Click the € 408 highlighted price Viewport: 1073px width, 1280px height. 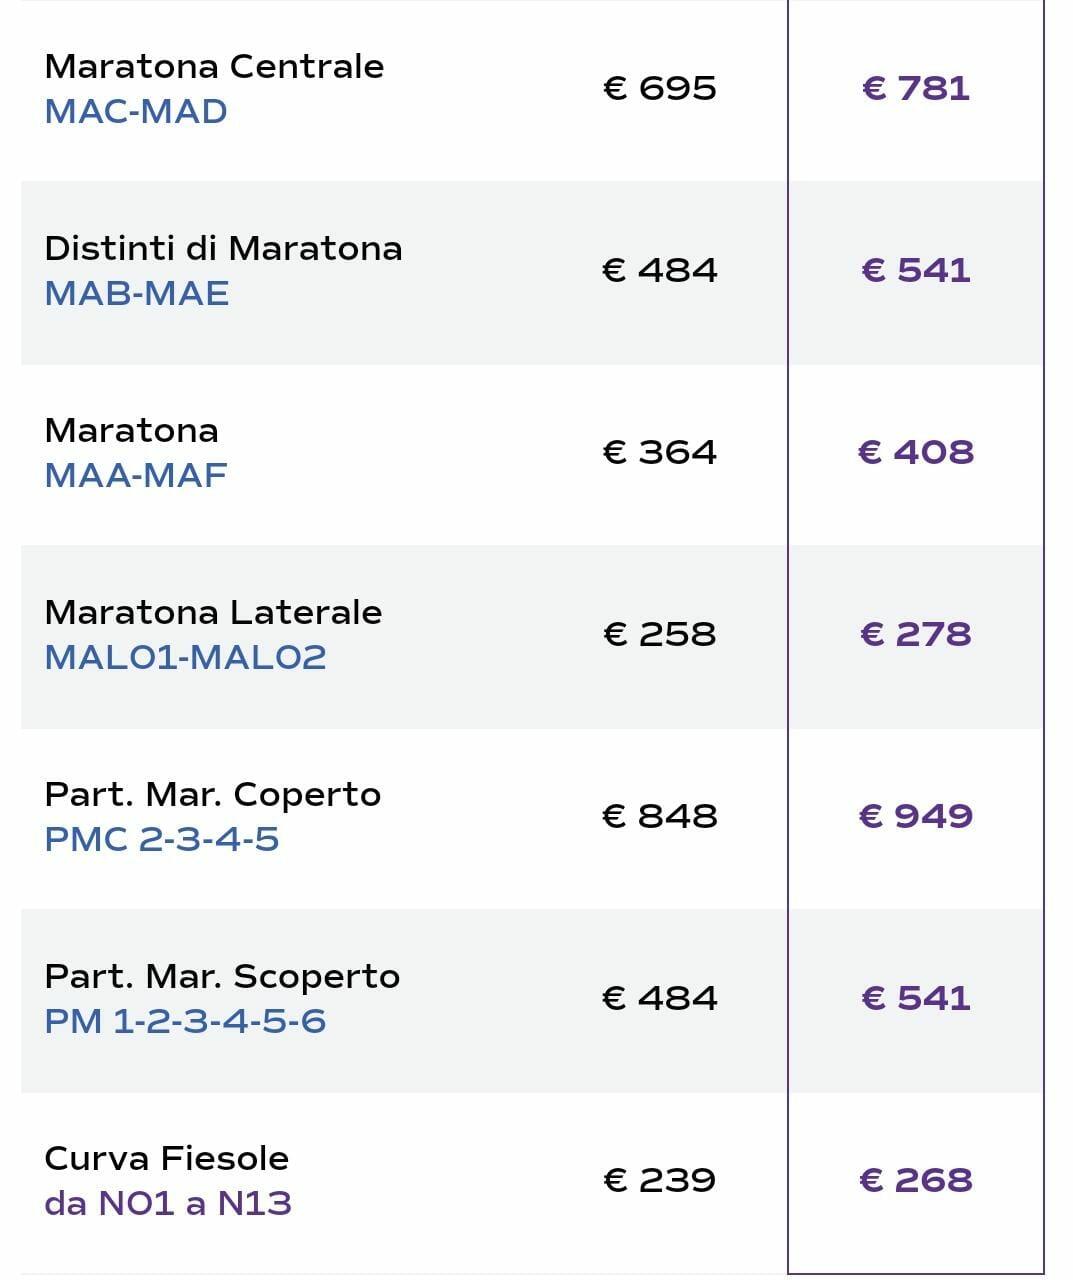(x=916, y=452)
